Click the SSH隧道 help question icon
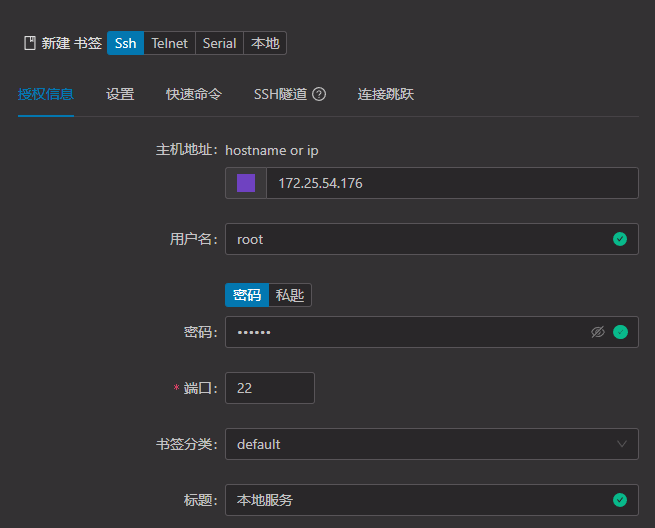 319,95
